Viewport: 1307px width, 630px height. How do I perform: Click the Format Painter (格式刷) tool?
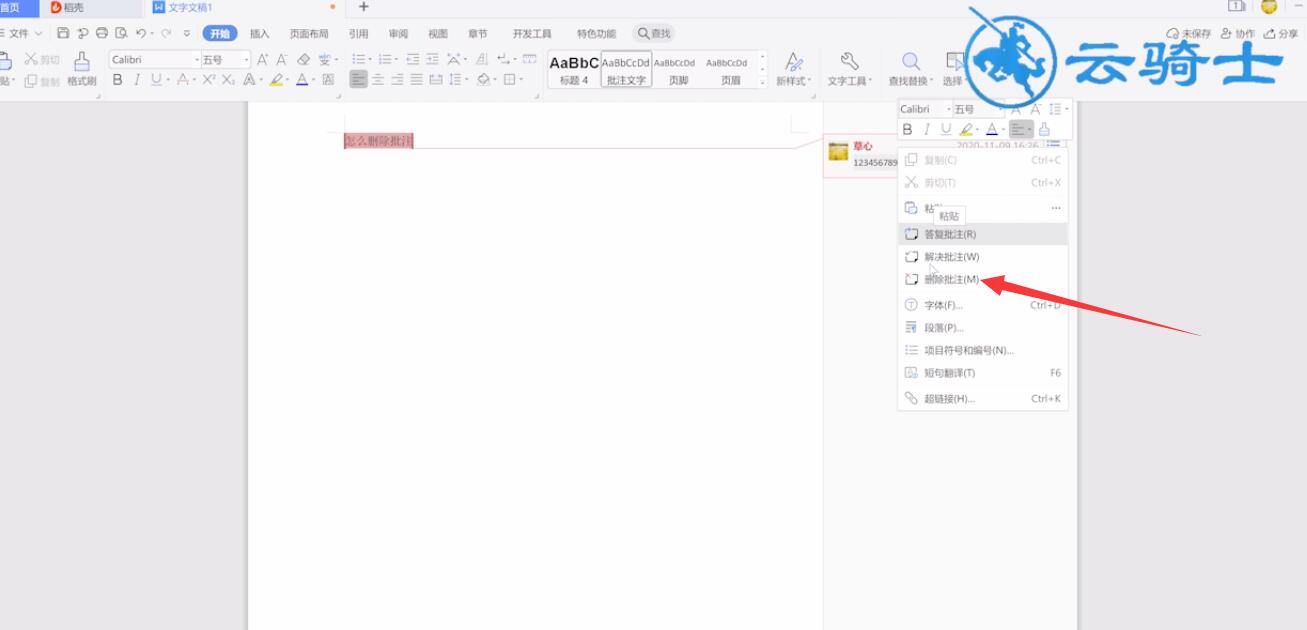coord(82,69)
